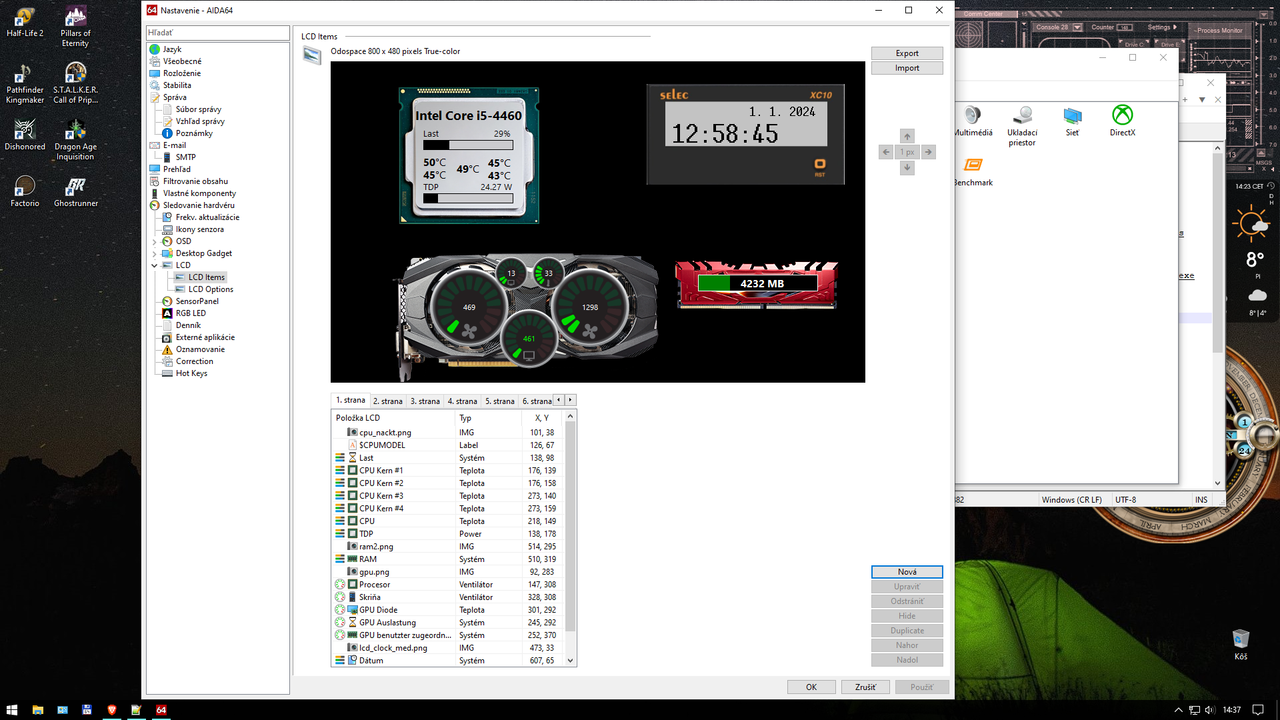This screenshot has width=1280, height=720.
Task: Select the Poznámky info item
Action: [194, 133]
